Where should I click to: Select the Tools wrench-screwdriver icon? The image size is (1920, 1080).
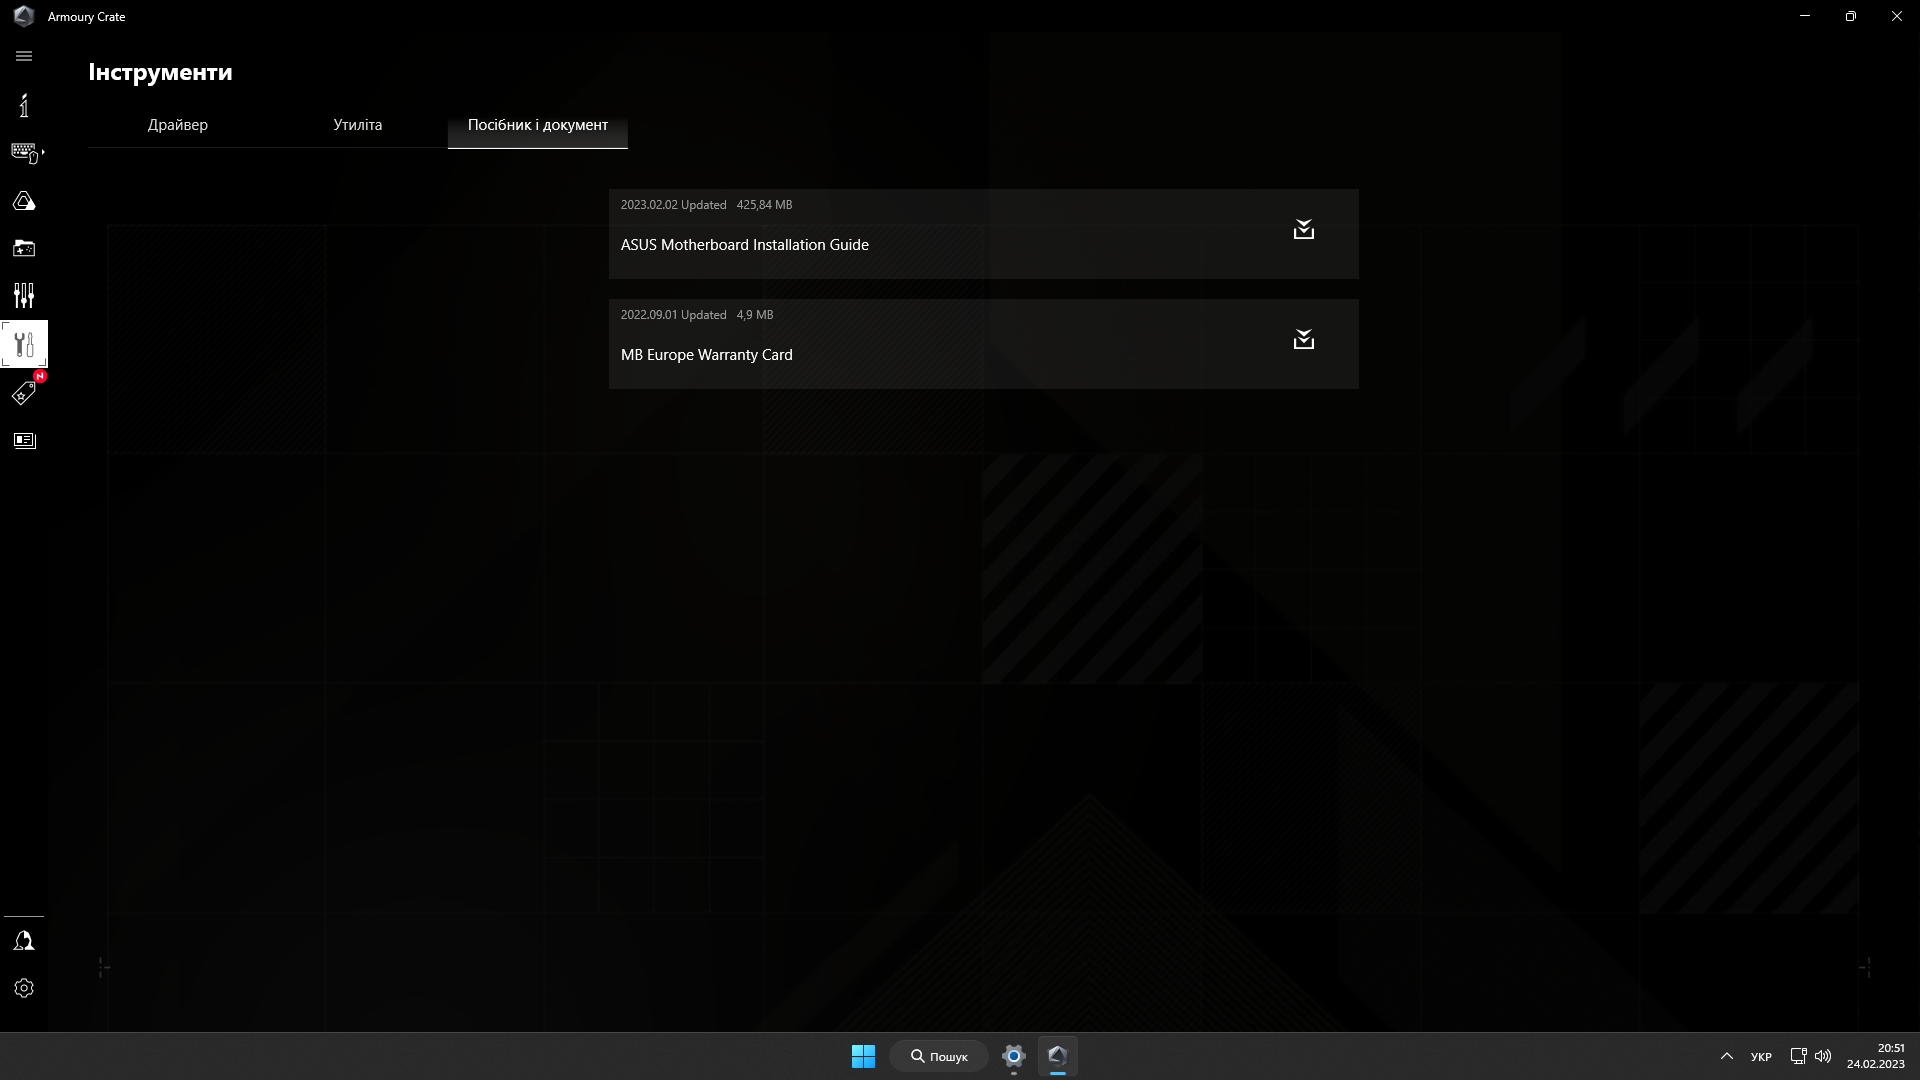pyautogui.click(x=24, y=344)
